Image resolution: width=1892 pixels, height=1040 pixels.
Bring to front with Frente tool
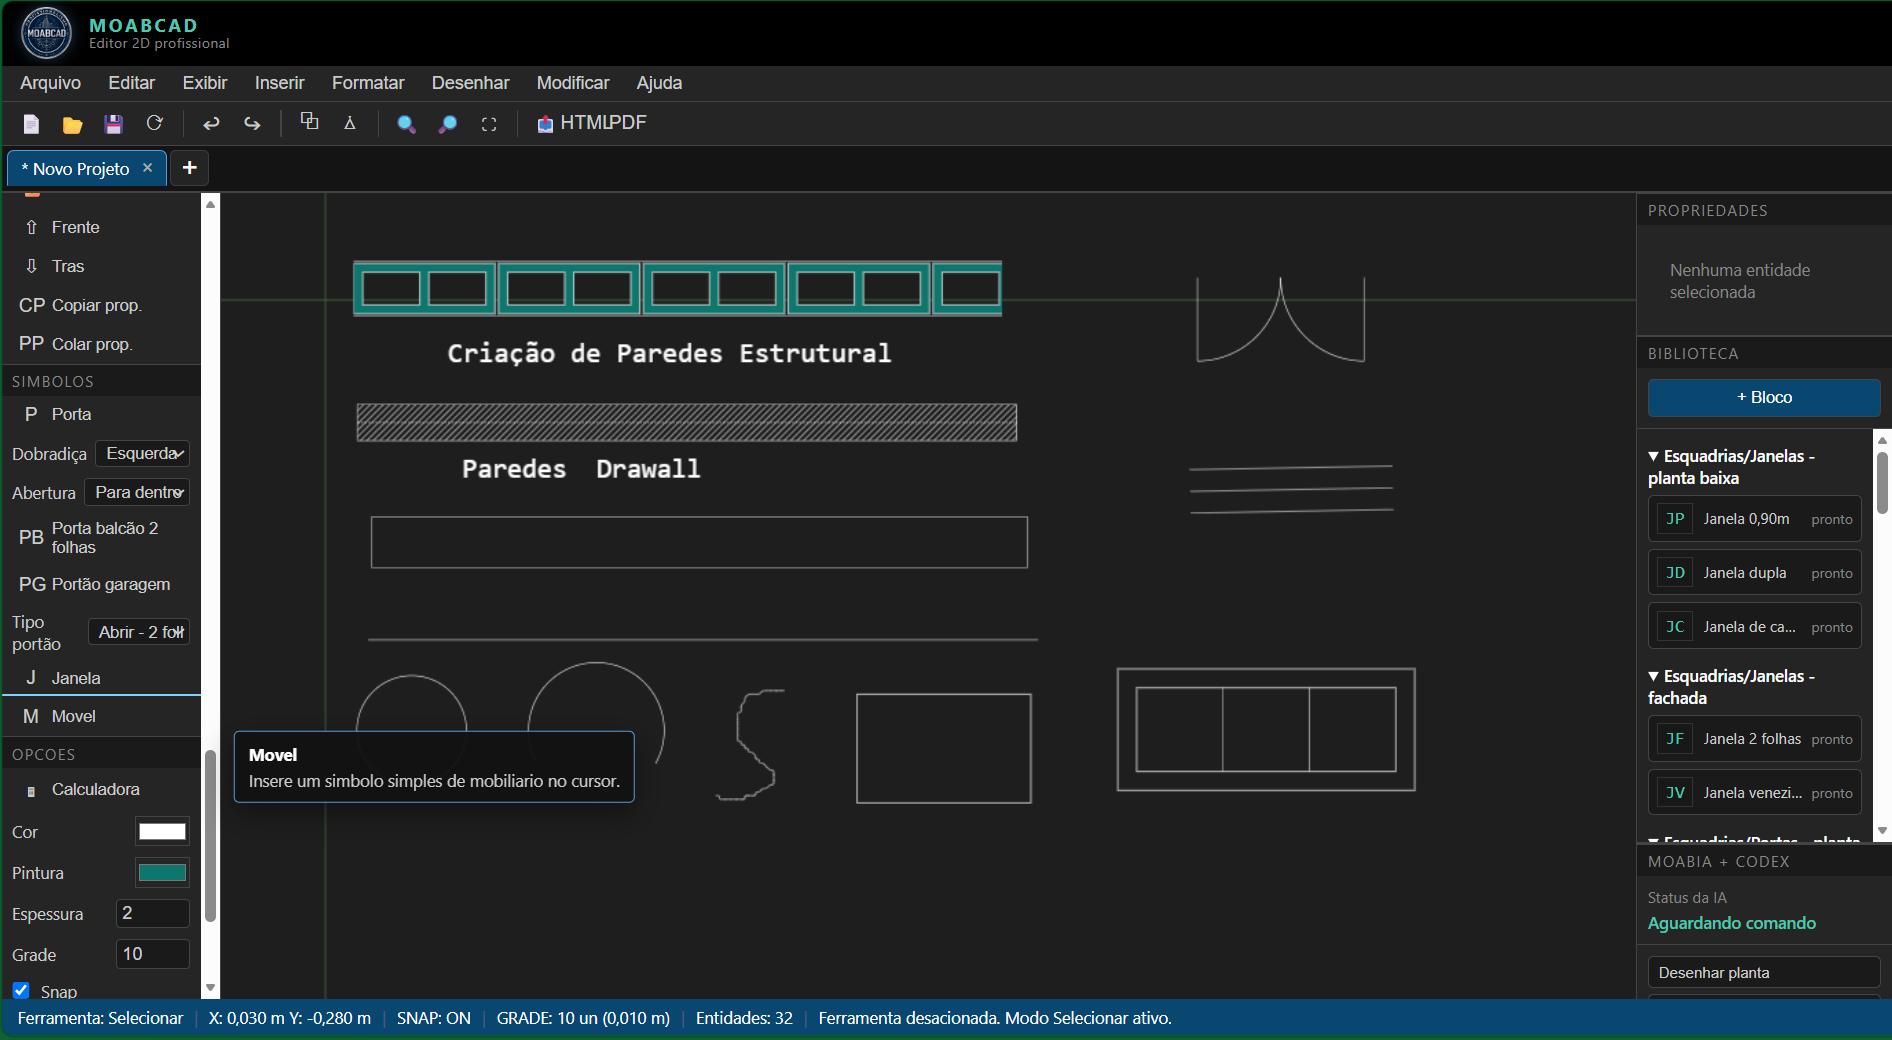tap(102, 227)
